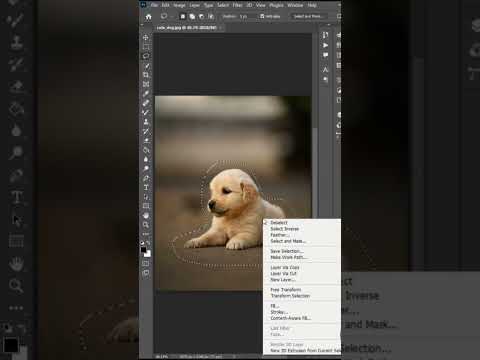Click the Feather value input field
Image resolution: width=480 pixels, height=360 pixels.
pyautogui.click(x=246, y=16)
